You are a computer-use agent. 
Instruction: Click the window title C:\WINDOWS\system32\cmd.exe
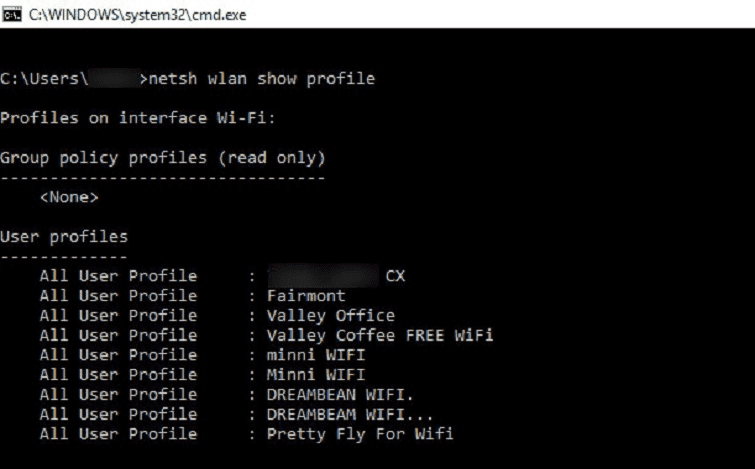pyautogui.click(x=137, y=15)
